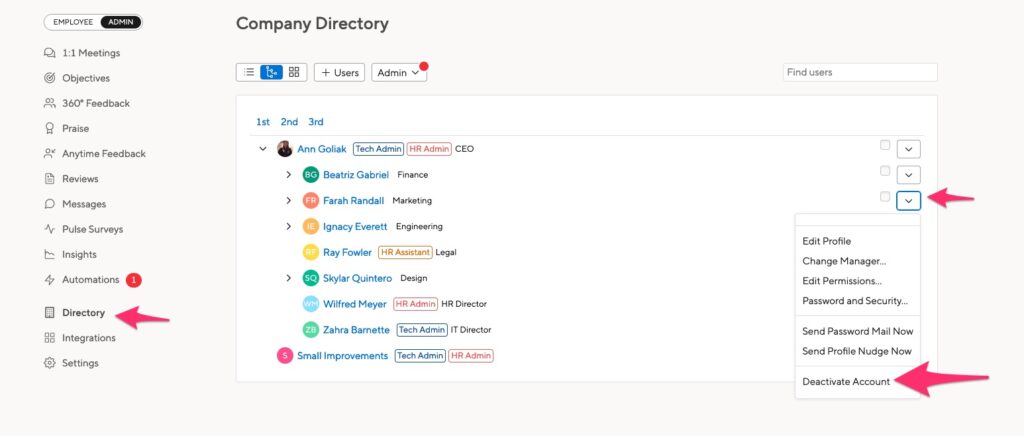Click the Insights chart icon
The height and width of the screenshot is (436, 1024).
coord(50,255)
